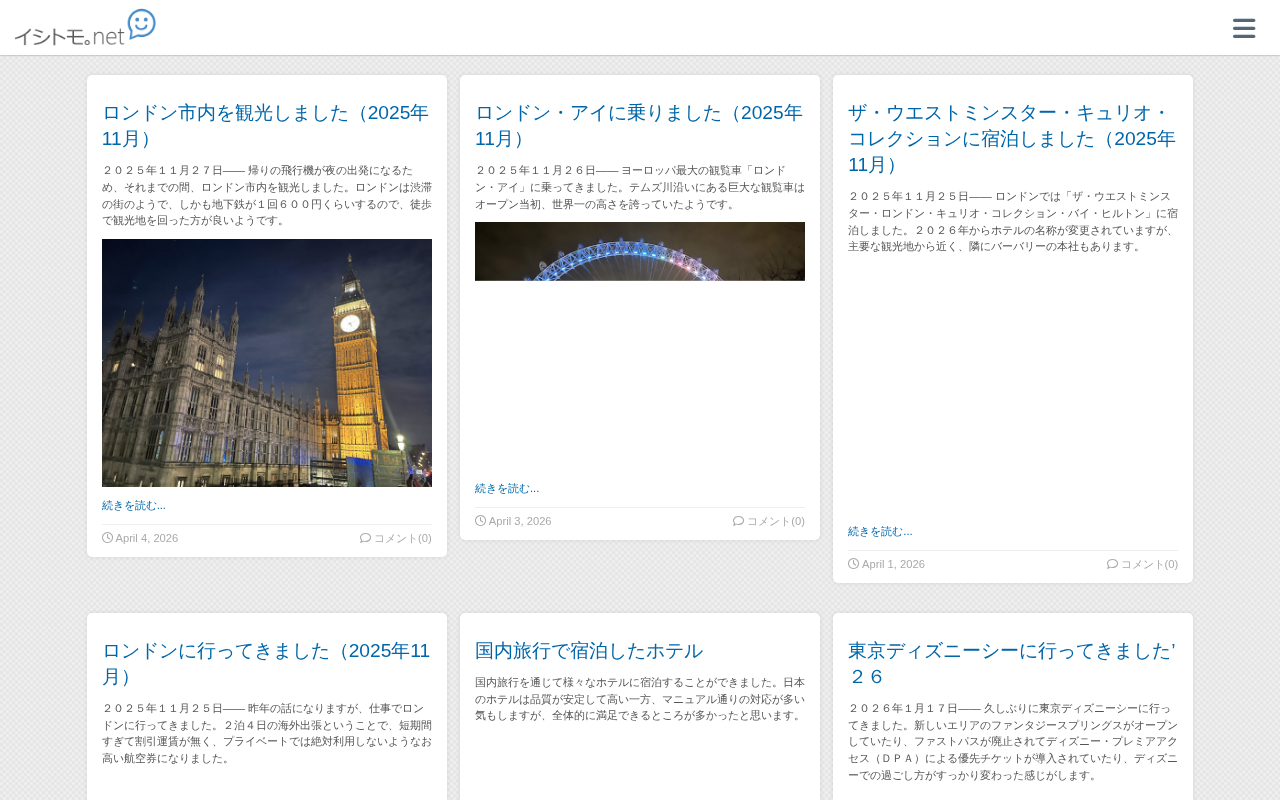
Task: Open post title ロンドン・アイに乗りました
Action: 639,125
